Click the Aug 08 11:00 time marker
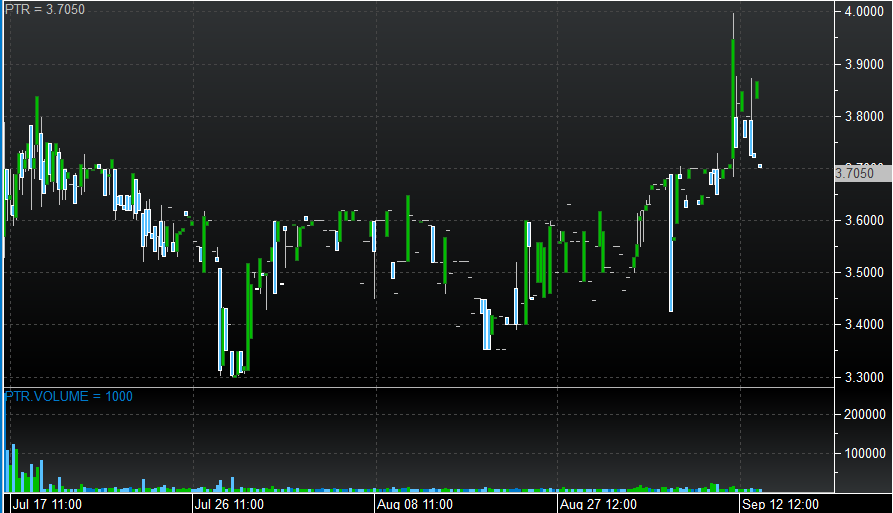 tap(415, 504)
